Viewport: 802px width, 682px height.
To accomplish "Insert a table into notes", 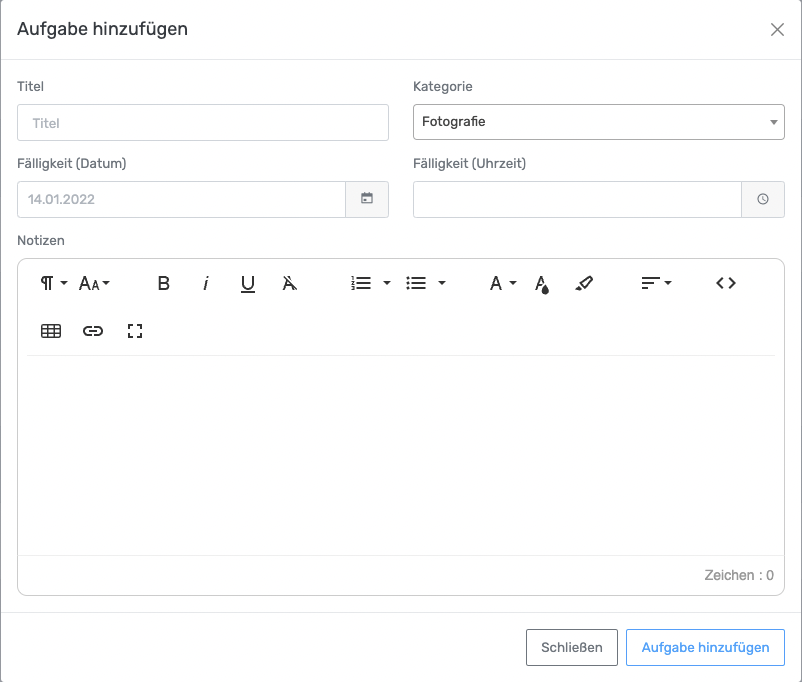I will (x=51, y=331).
